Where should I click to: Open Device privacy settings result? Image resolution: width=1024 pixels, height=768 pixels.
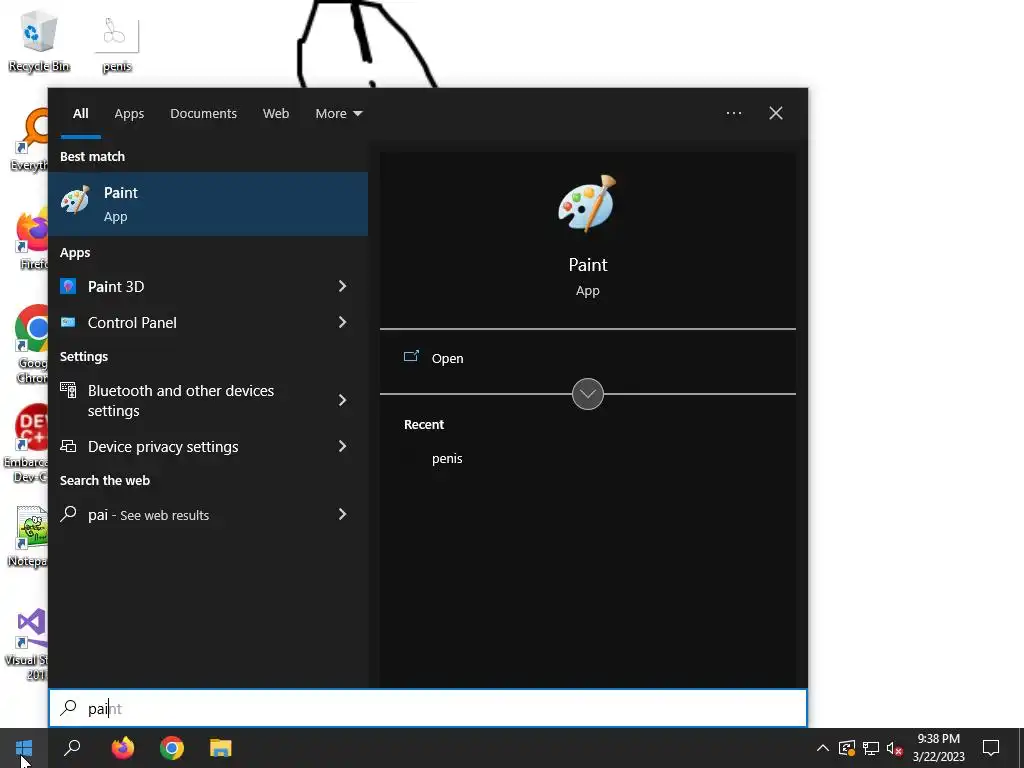(x=208, y=447)
